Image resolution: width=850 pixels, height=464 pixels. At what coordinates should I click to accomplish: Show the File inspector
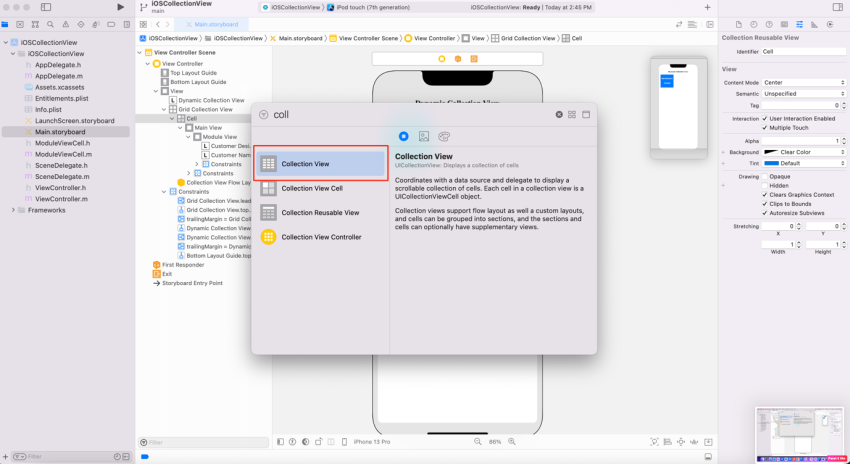click(738, 24)
